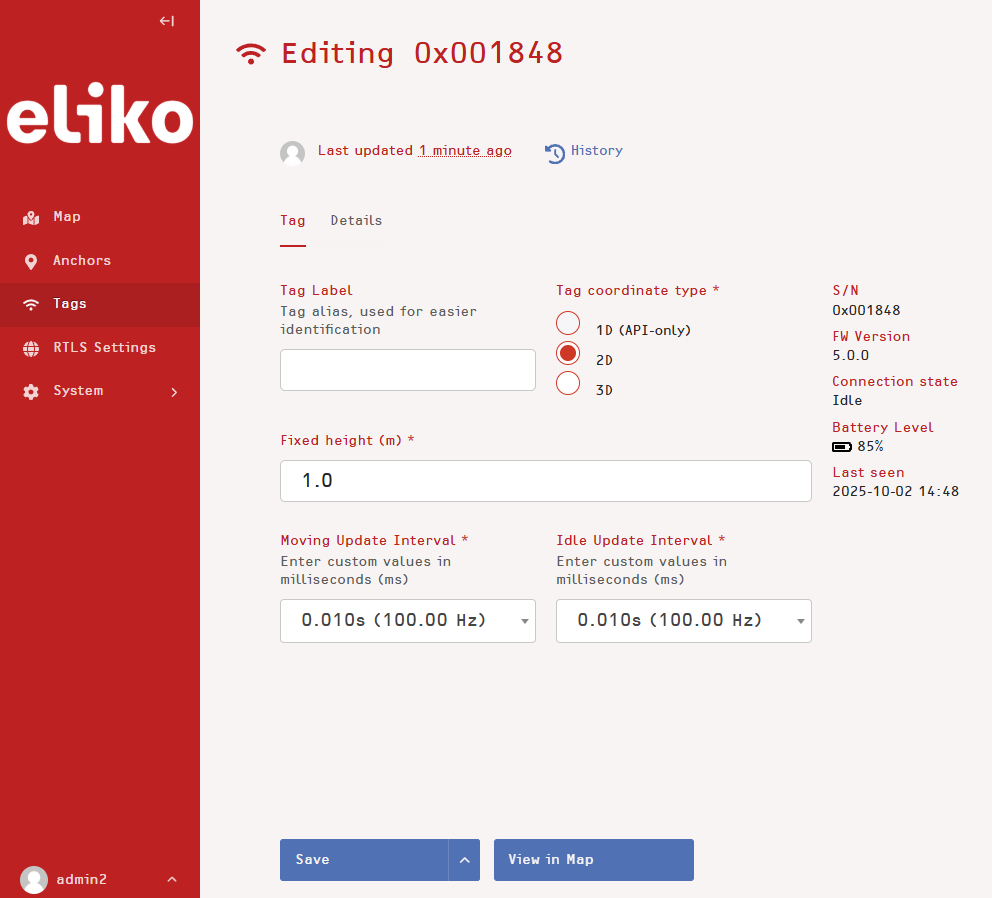This screenshot has width=992, height=898.
Task: Switch to the Tag tab
Action: click(x=292, y=221)
